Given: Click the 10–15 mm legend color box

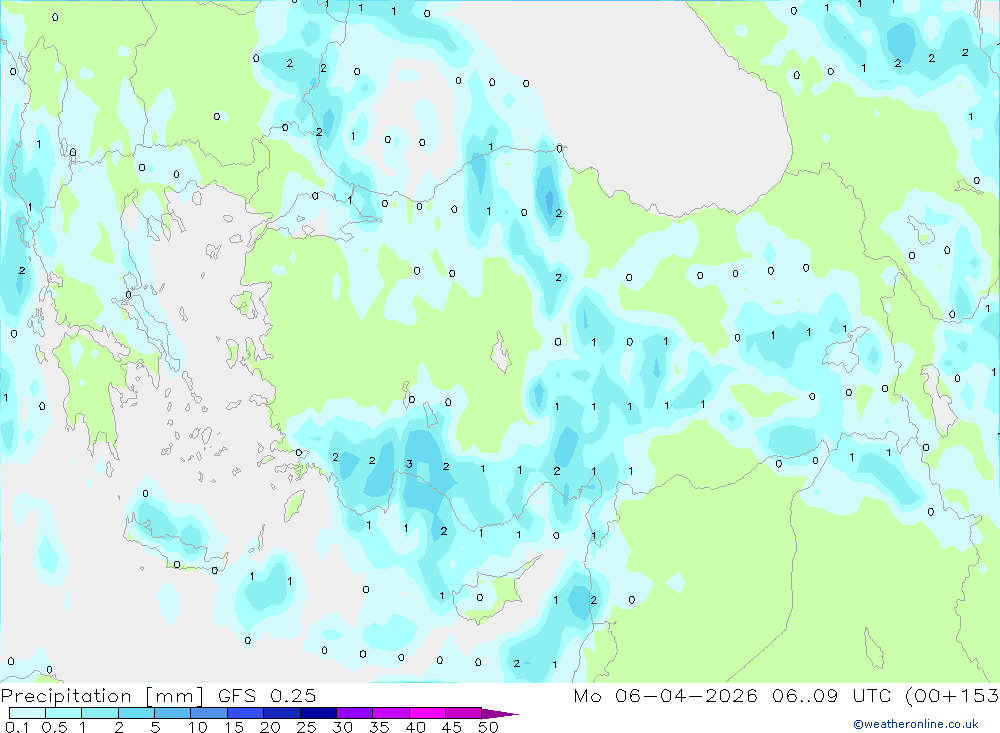Looking at the screenshot, I should (x=209, y=713).
